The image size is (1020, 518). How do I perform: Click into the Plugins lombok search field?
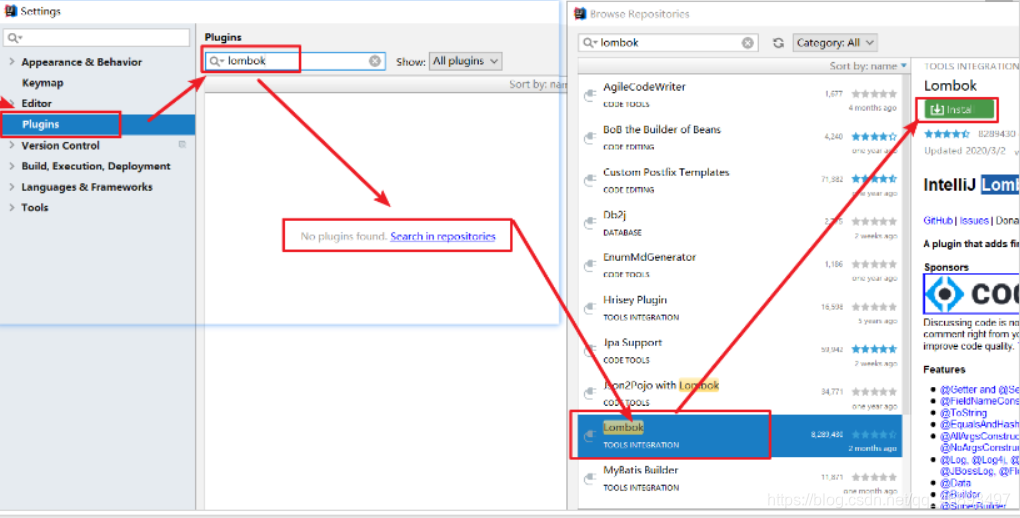[295, 61]
